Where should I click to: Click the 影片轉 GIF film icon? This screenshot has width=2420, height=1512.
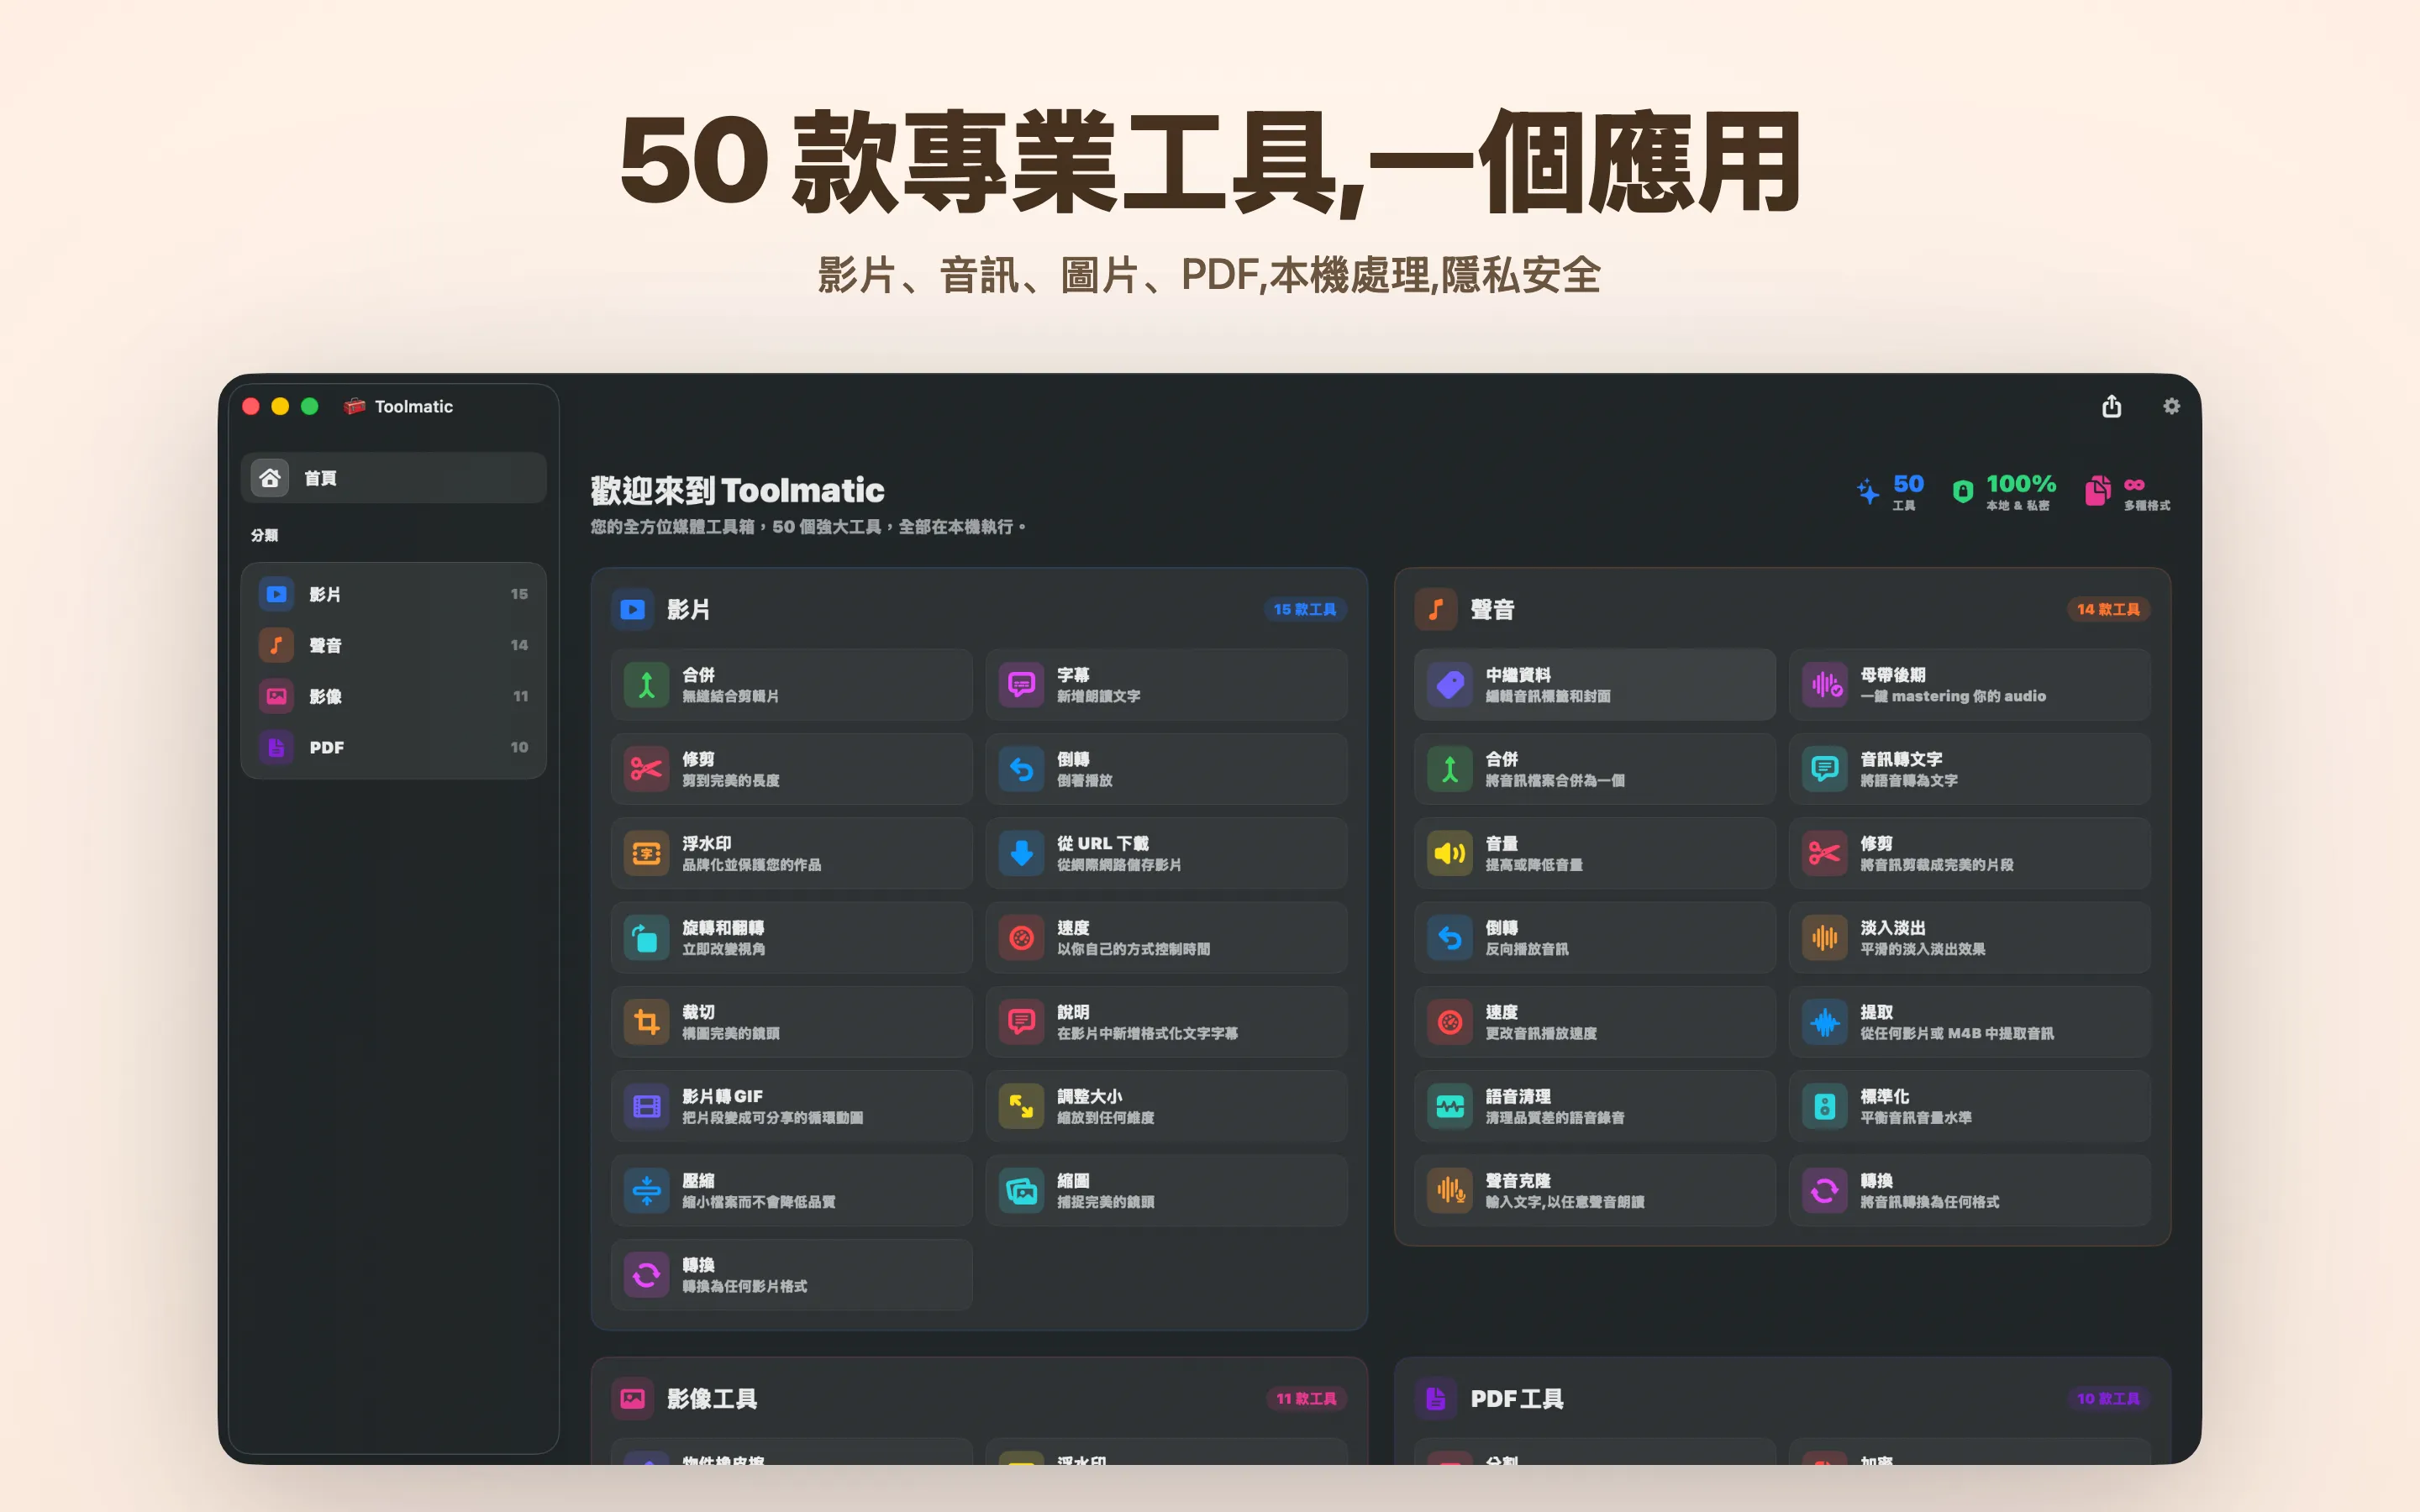click(646, 1106)
